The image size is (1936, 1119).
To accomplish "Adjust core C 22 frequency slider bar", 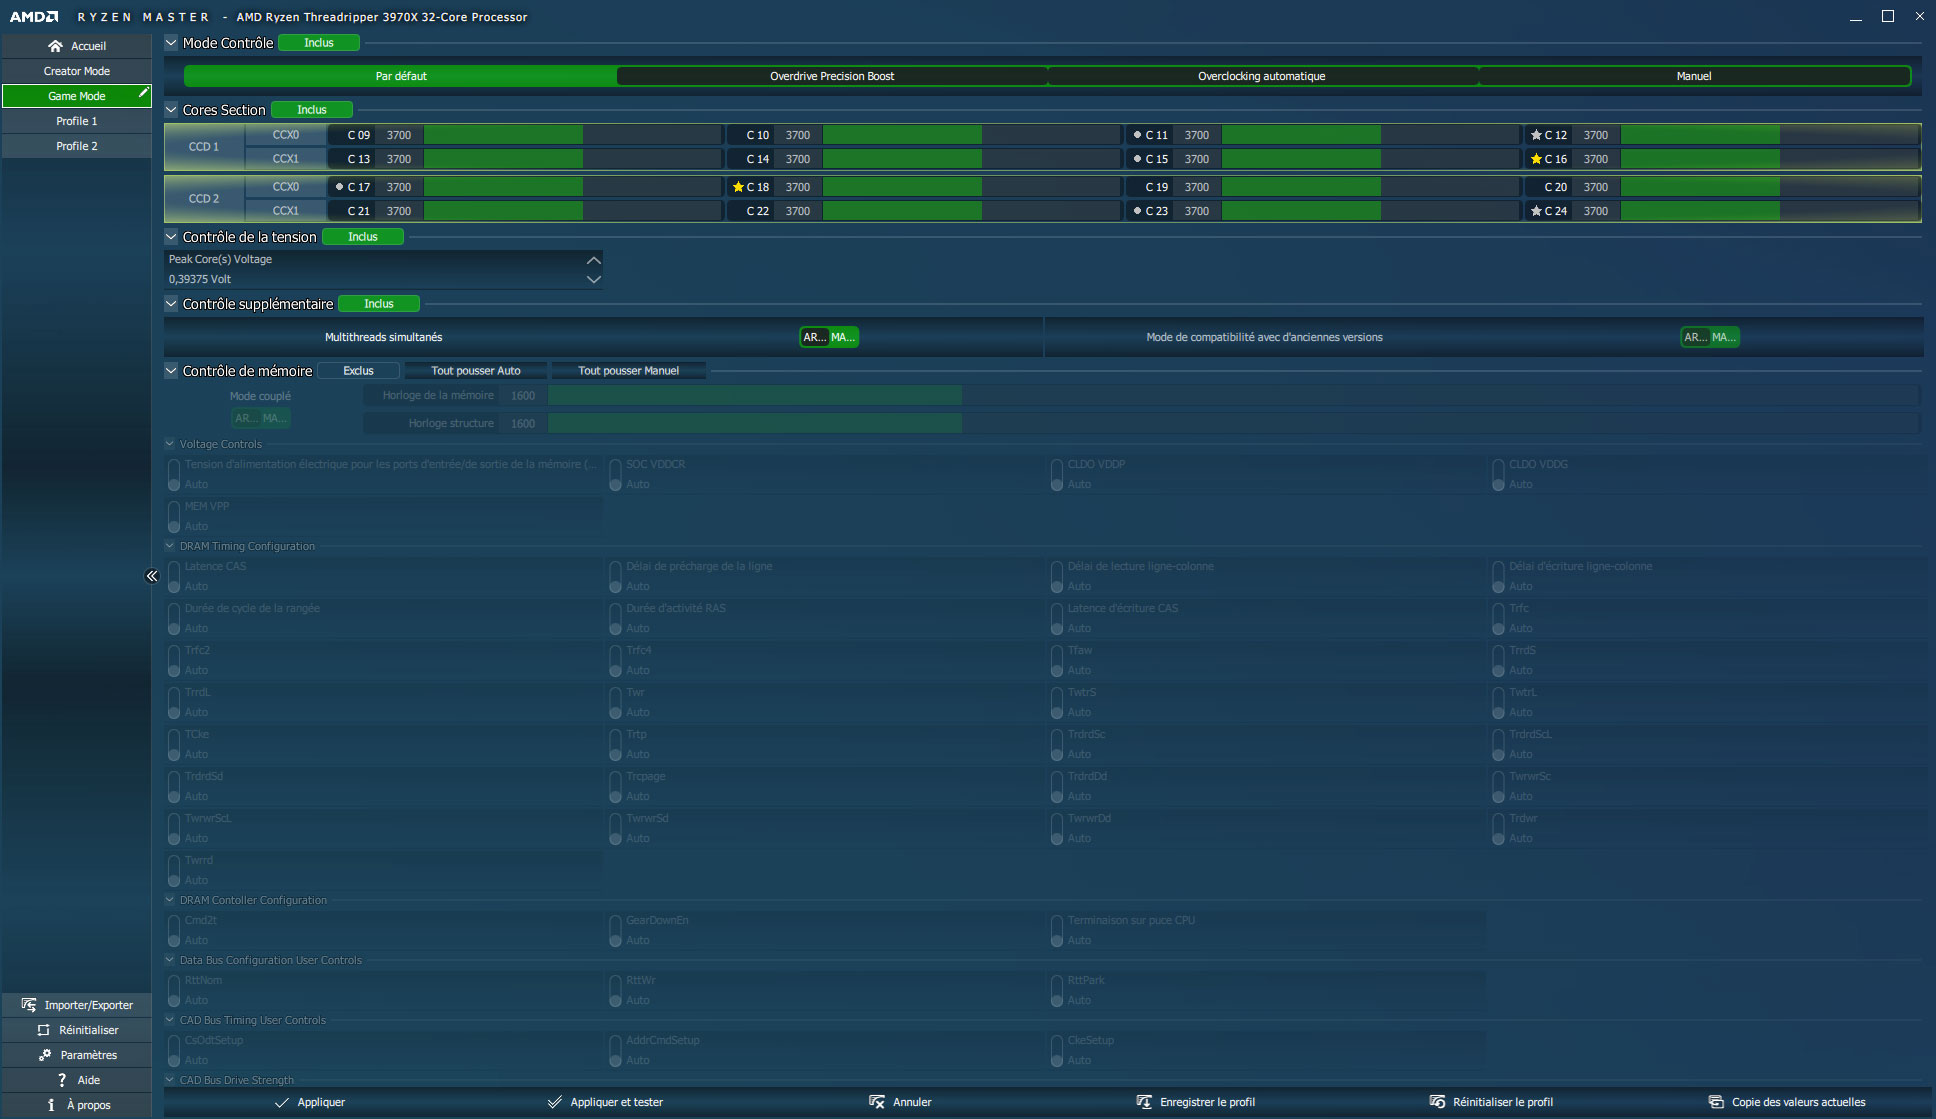I will pyautogui.click(x=971, y=211).
